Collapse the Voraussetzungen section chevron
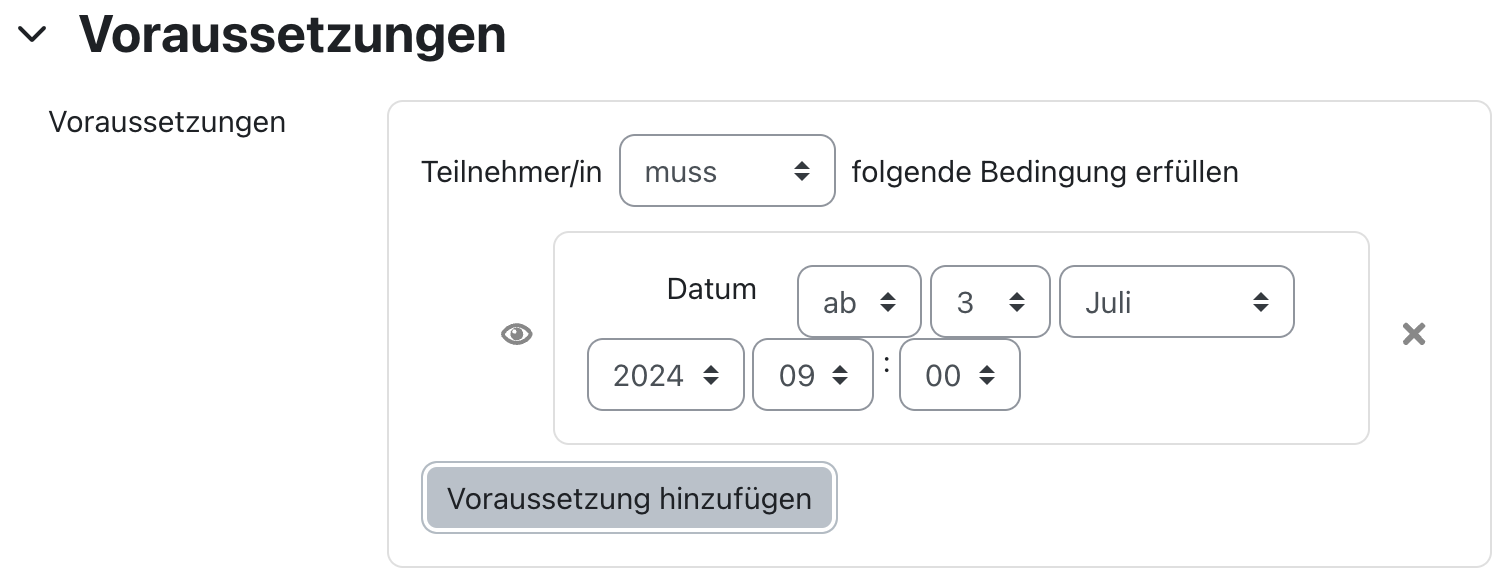1506x586 pixels. [x=33, y=37]
